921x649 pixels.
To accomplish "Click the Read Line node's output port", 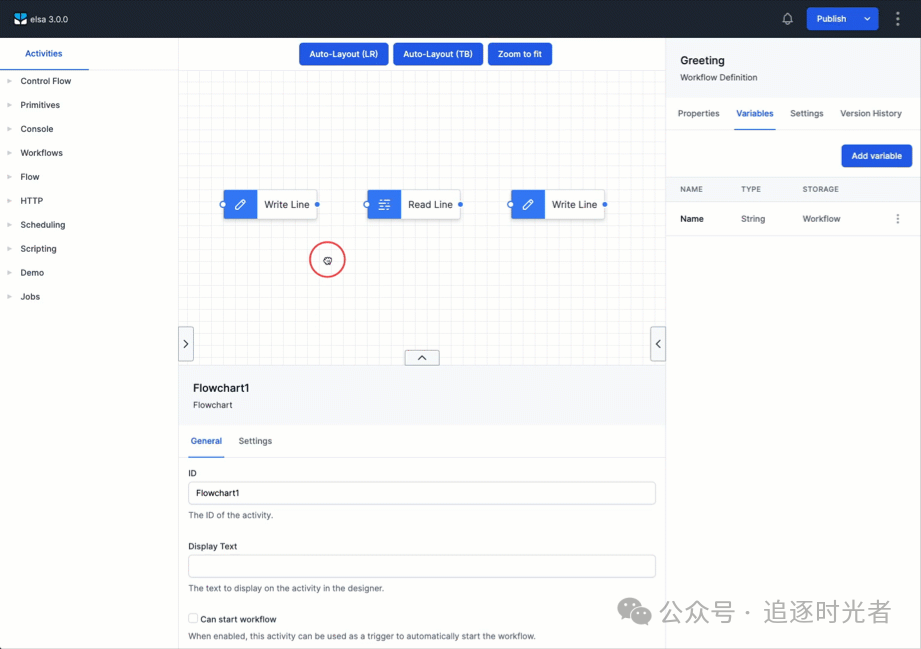I will (x=460, y=204).
